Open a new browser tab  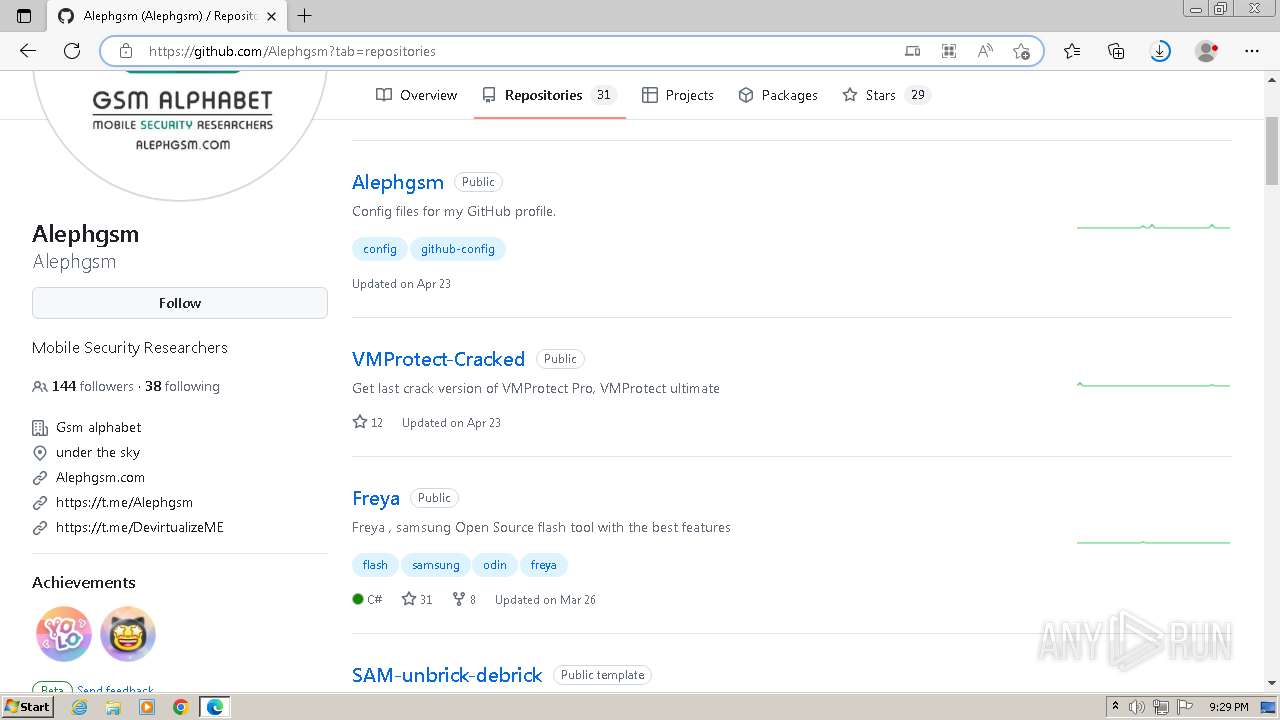click(305, 16)
